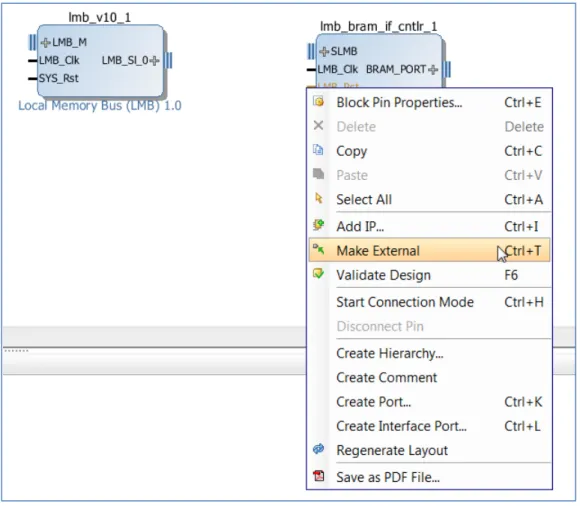The width and height of the screenshot is (580, 506).
Task: Click the Select All arrow icon
Action: 318,199
